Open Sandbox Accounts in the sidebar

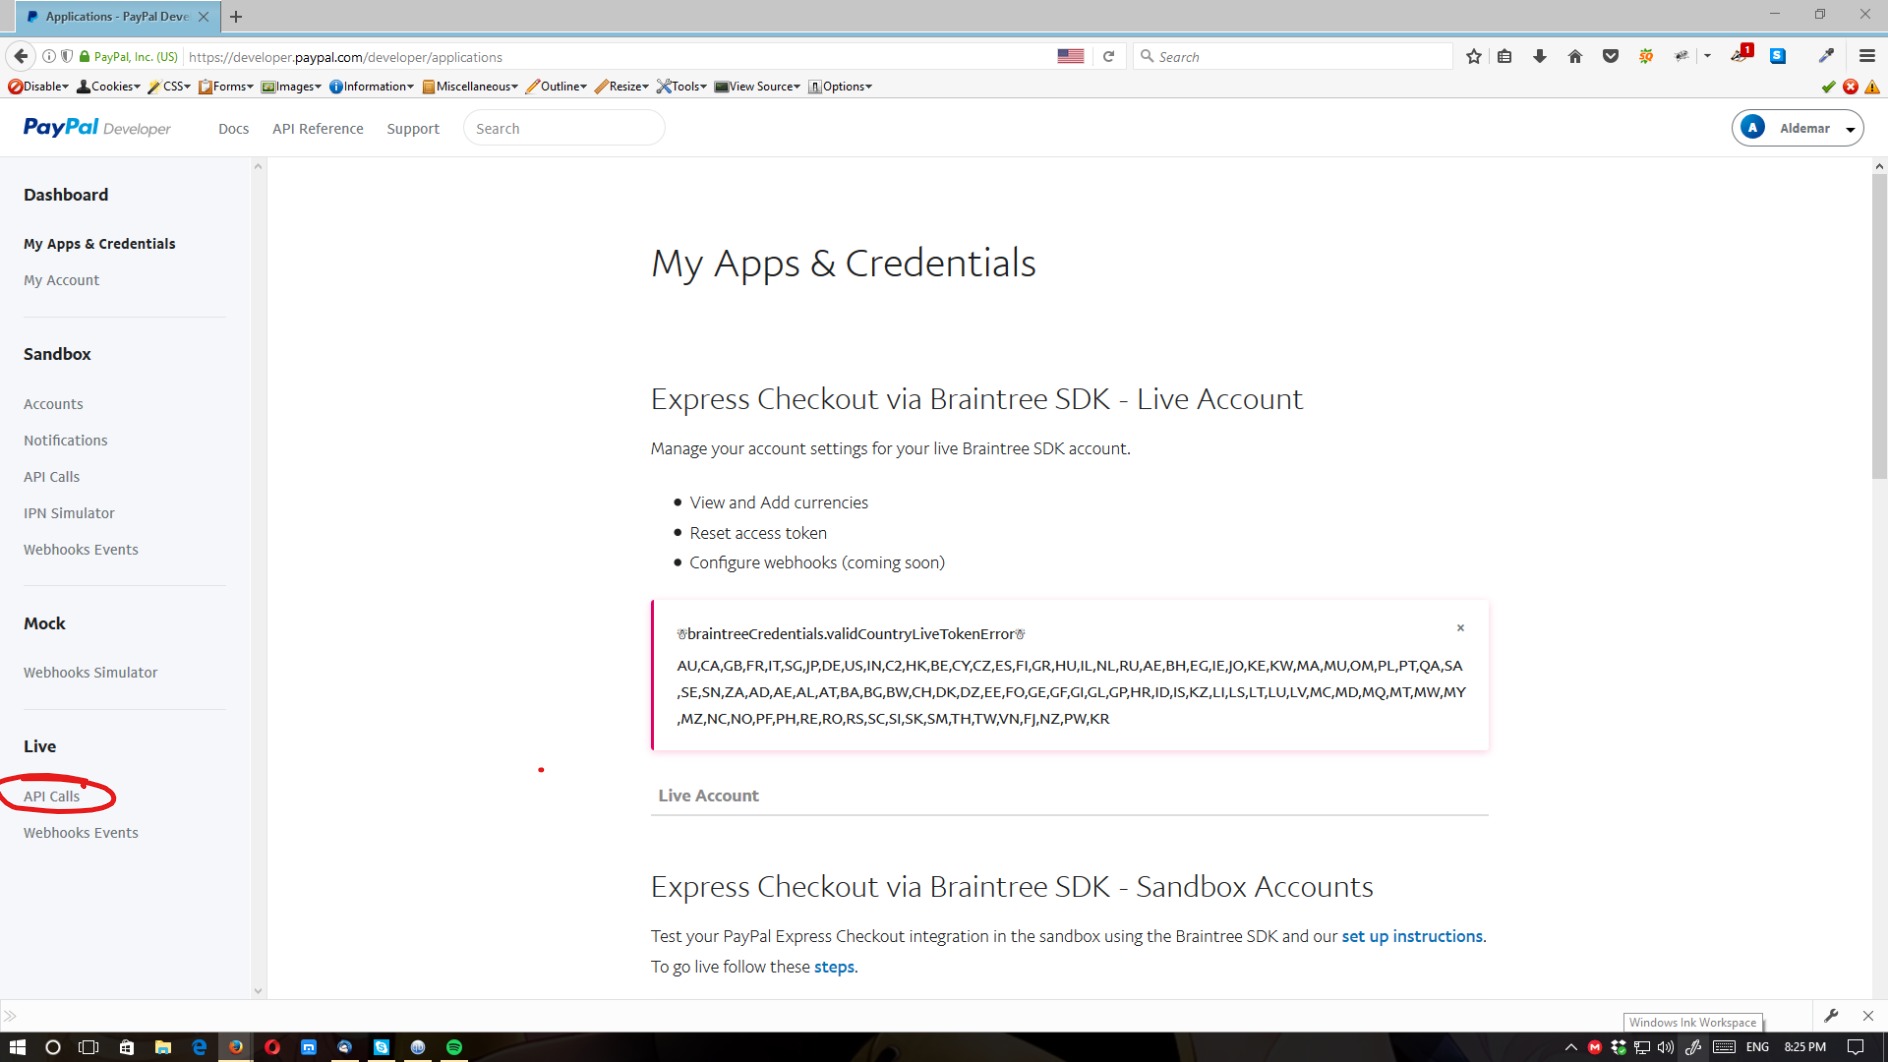point(53,404)
